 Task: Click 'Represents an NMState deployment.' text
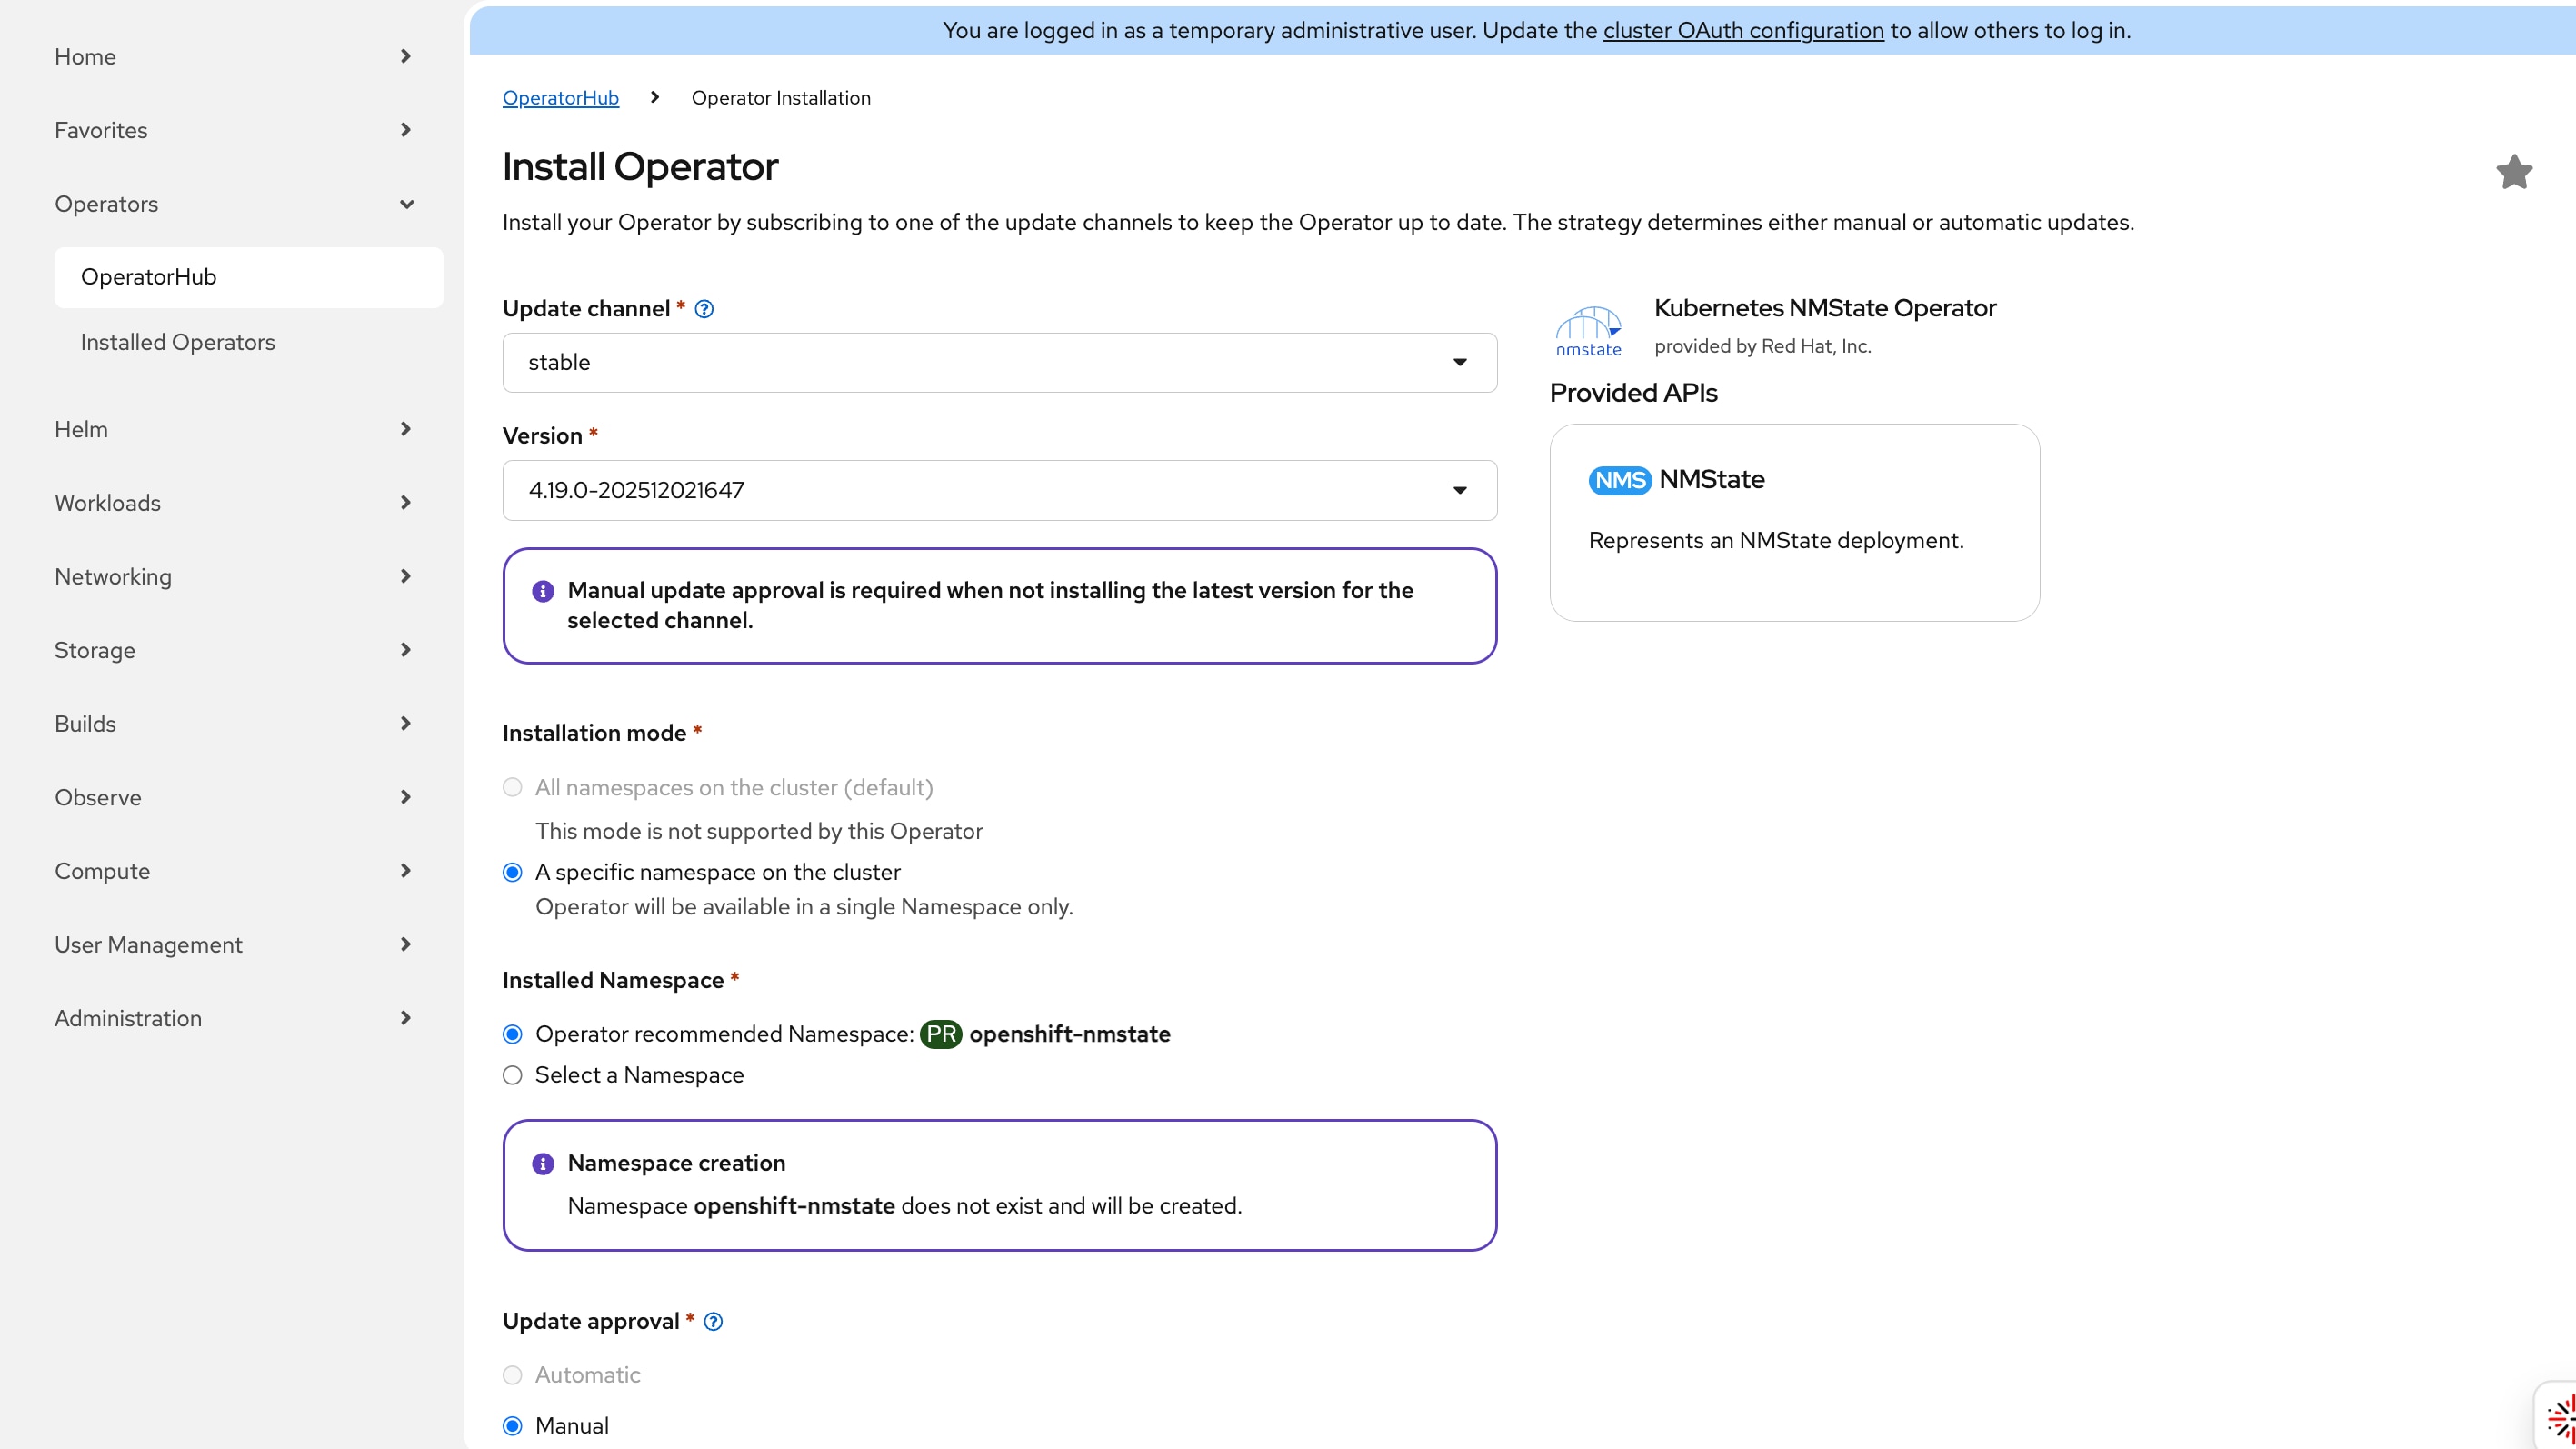(1775, 541)
